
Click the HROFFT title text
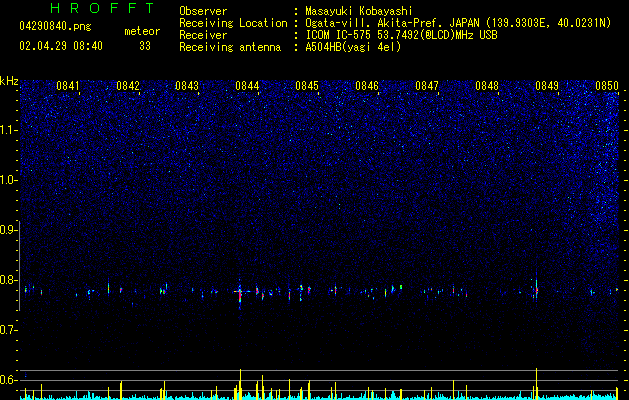click(103, 8)
